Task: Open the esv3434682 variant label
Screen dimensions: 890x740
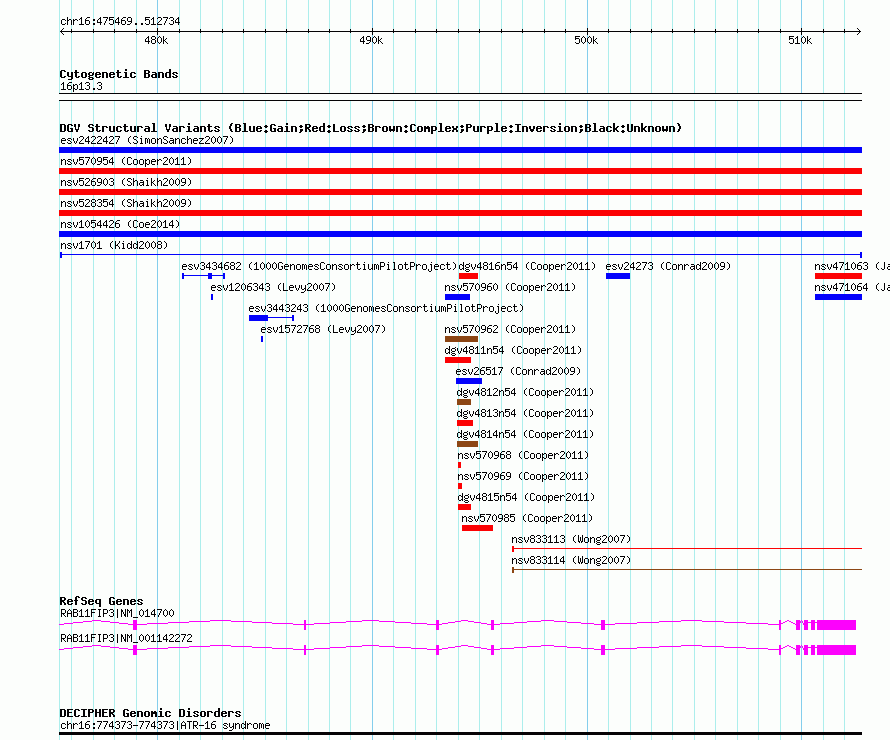Action: 319,266
